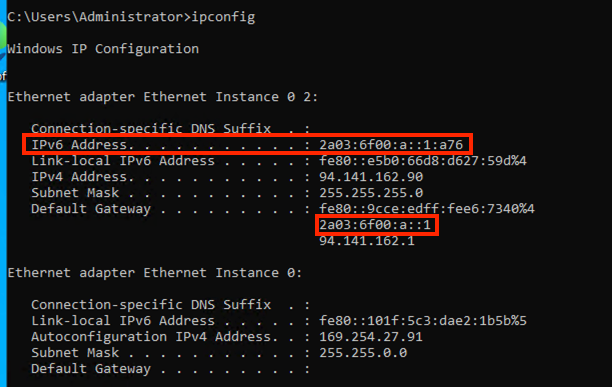Screen dimensions: 612x387
Task: Click subnet mask 255.255.0.0
Action: click(363, 353)
